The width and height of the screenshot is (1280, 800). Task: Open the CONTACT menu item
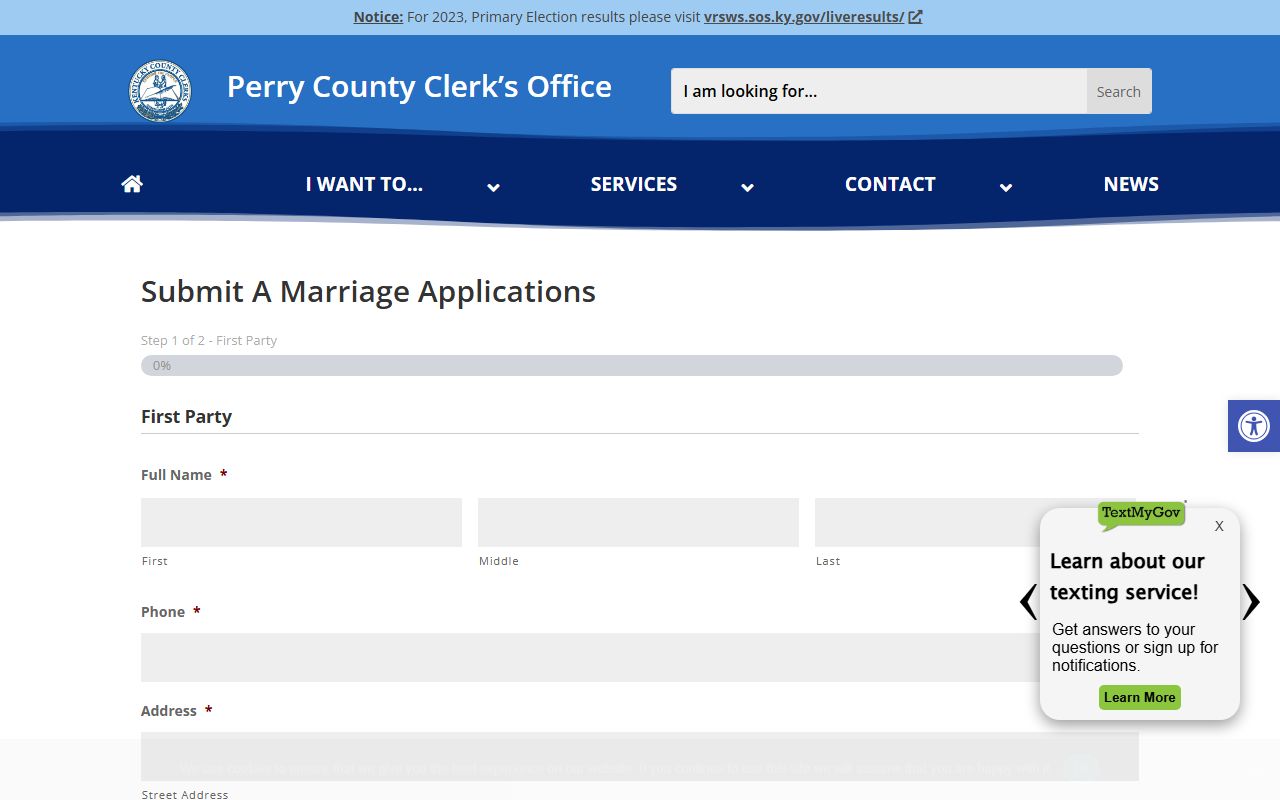[x=890, y=184]
